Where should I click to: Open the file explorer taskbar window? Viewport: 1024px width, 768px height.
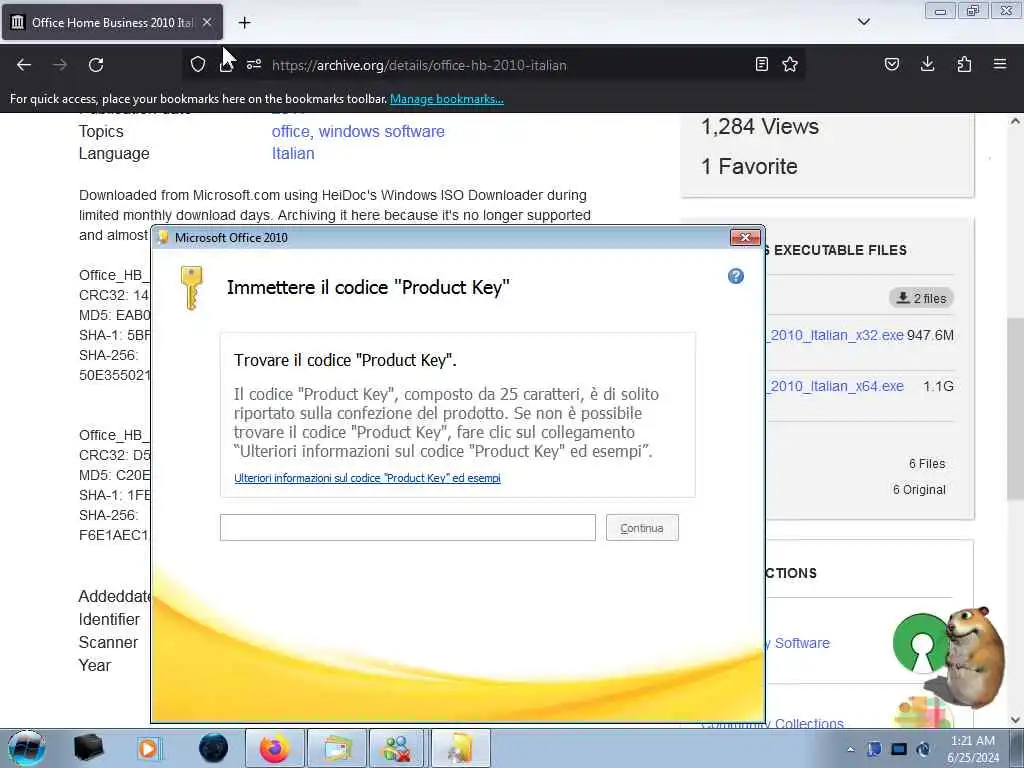tap(336, 748)
